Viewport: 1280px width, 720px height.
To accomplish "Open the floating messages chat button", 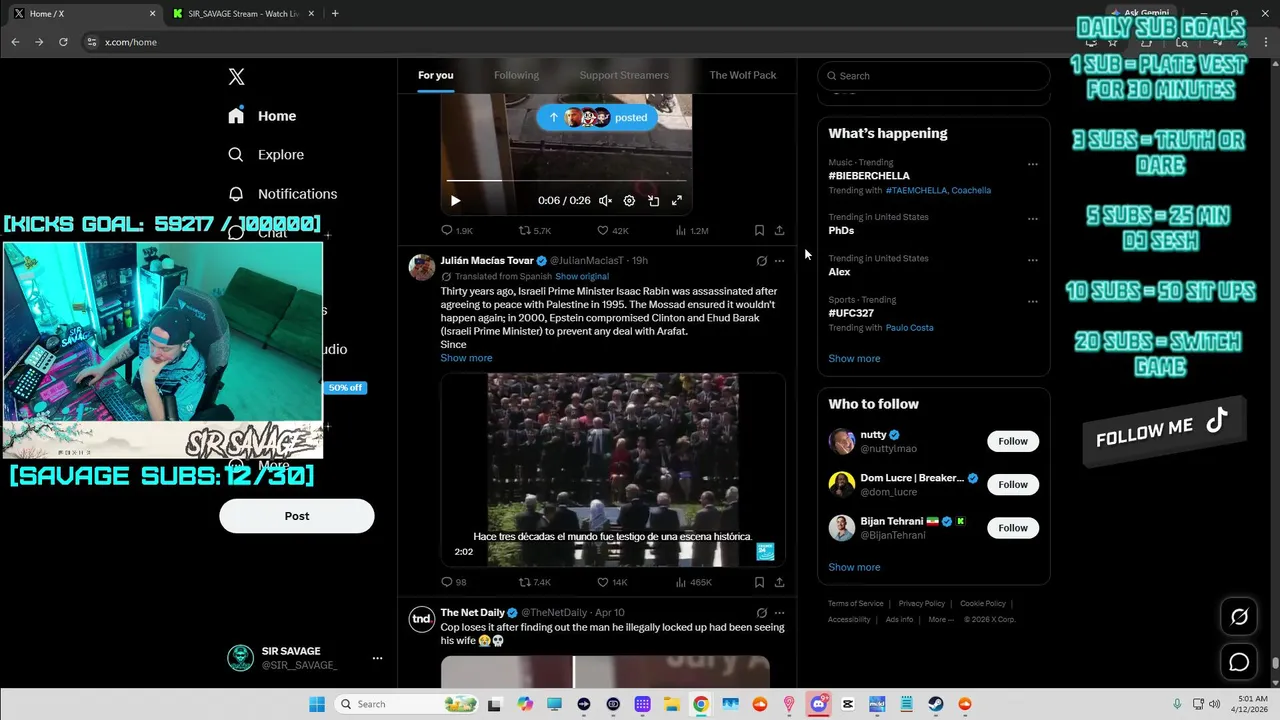I will 1239,662.
